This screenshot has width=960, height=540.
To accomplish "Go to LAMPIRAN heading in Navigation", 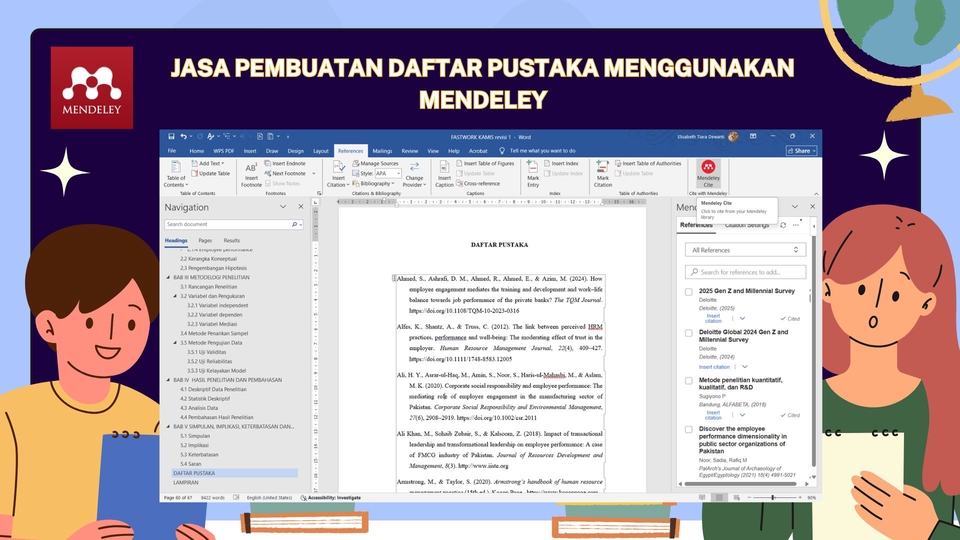I will 186,482.
